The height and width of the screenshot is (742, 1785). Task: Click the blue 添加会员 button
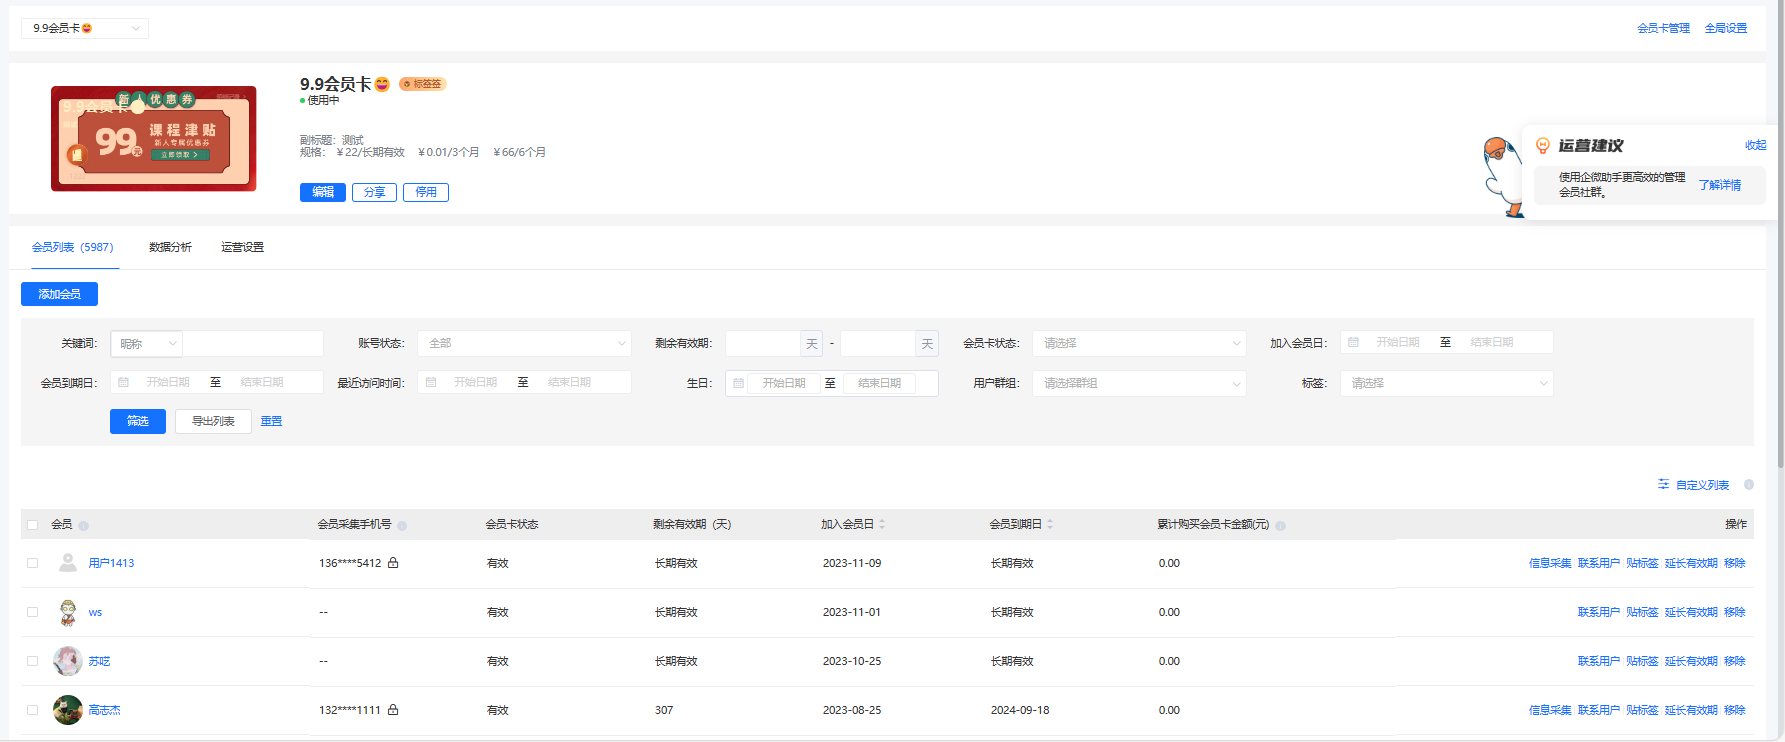point(59,294)
